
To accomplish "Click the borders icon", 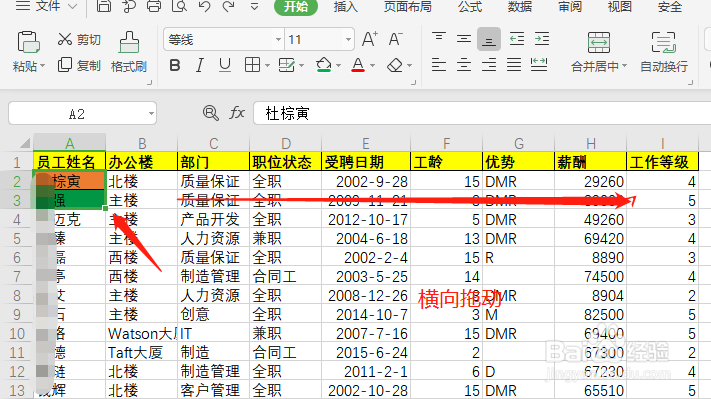I will point(252,65).
